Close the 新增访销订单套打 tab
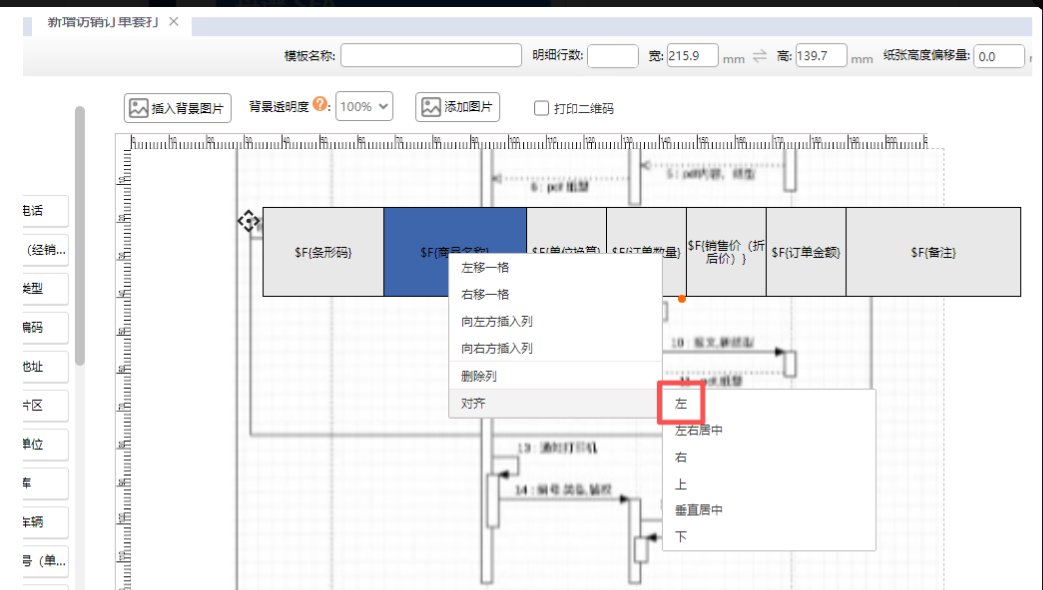The height and width of the screenshot is (590, 1043). pos(174,22)
